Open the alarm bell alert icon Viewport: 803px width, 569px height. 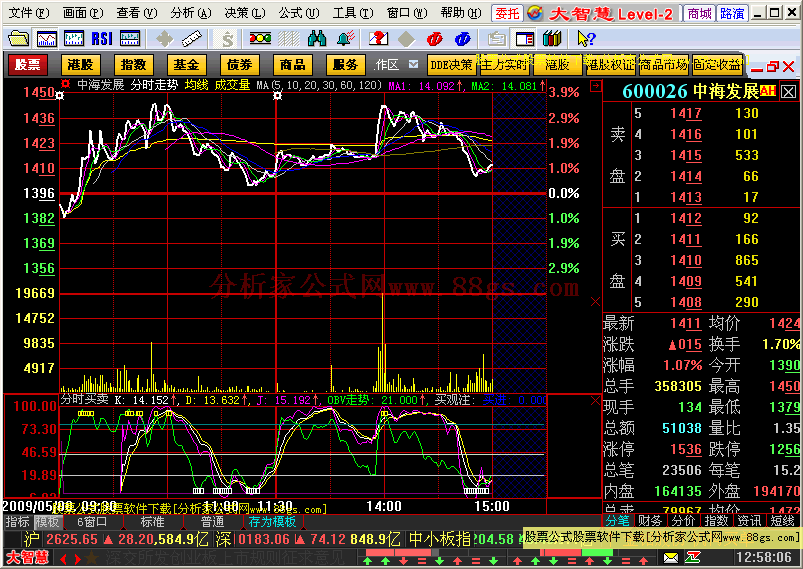pyautogui.click(x=346, y=38)
